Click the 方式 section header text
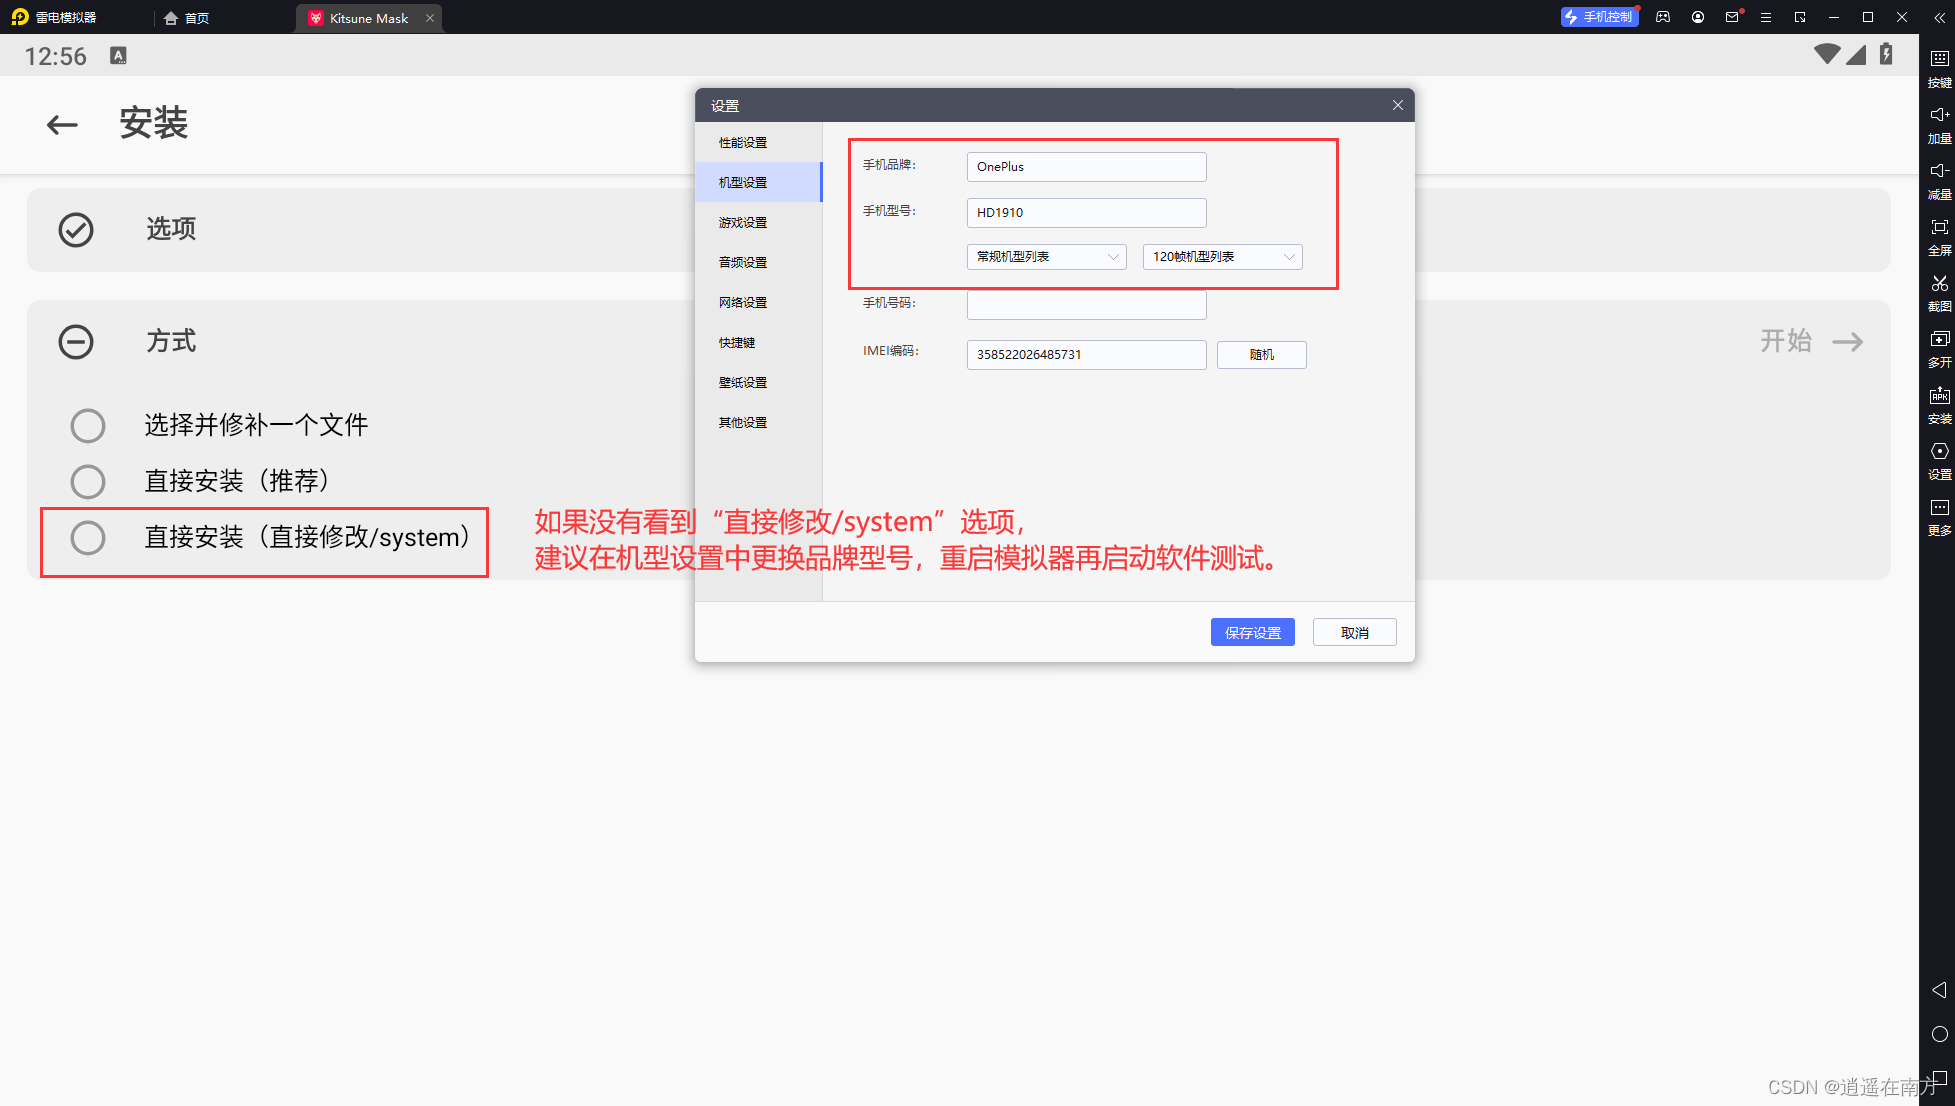1955x1106 pixels. click(x=171, y=341)
